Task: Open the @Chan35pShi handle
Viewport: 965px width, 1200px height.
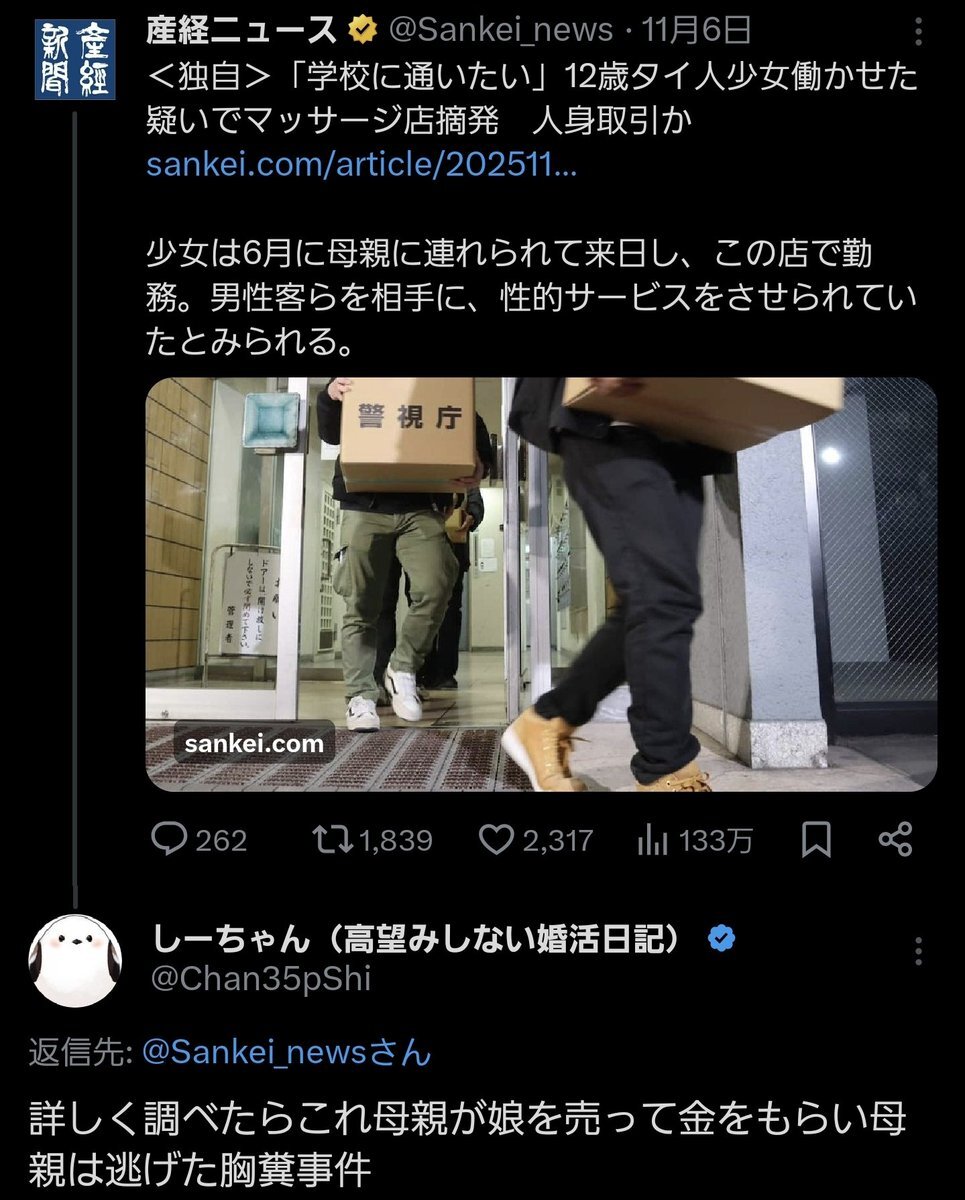Action: 261,979
